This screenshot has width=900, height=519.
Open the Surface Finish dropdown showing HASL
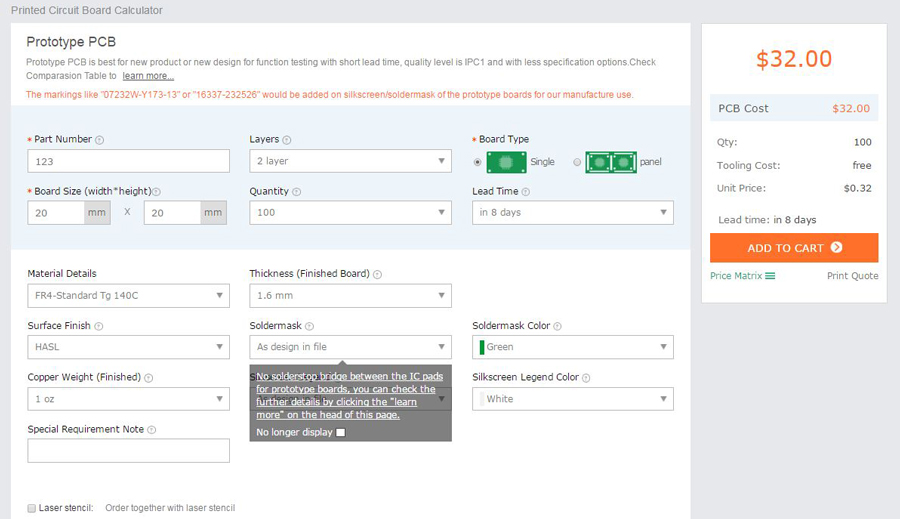128,347
